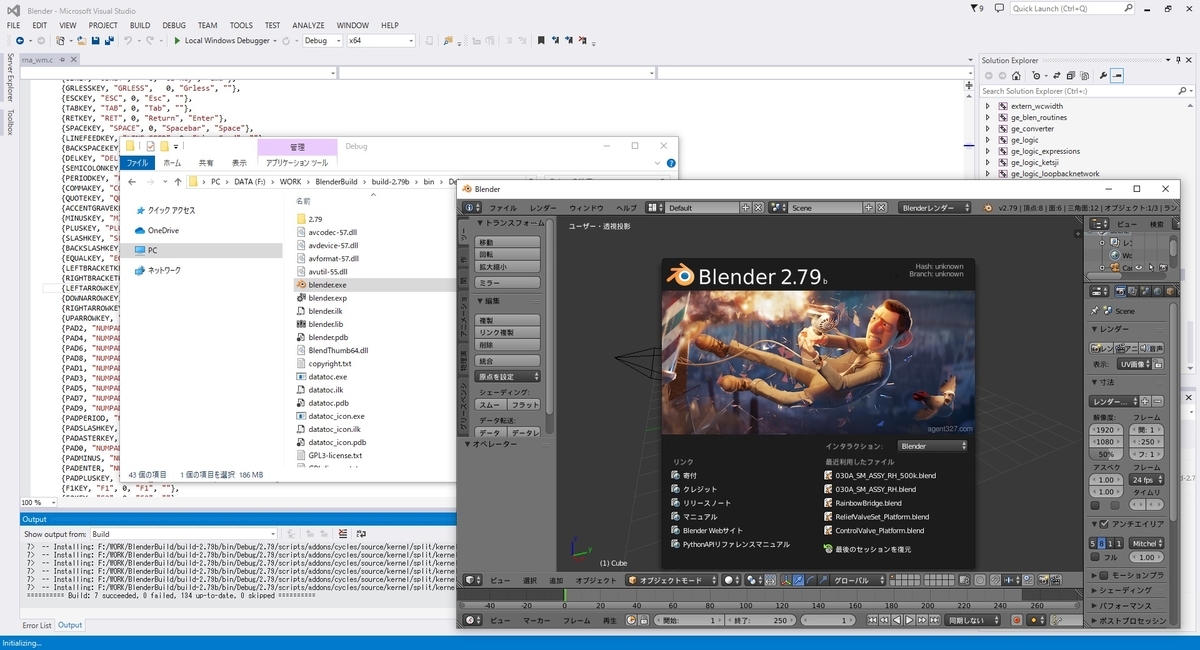Navigate backward in Visual Studio toolbar
The width and height of the screenshot is (1200, 650).
[20, 41]
